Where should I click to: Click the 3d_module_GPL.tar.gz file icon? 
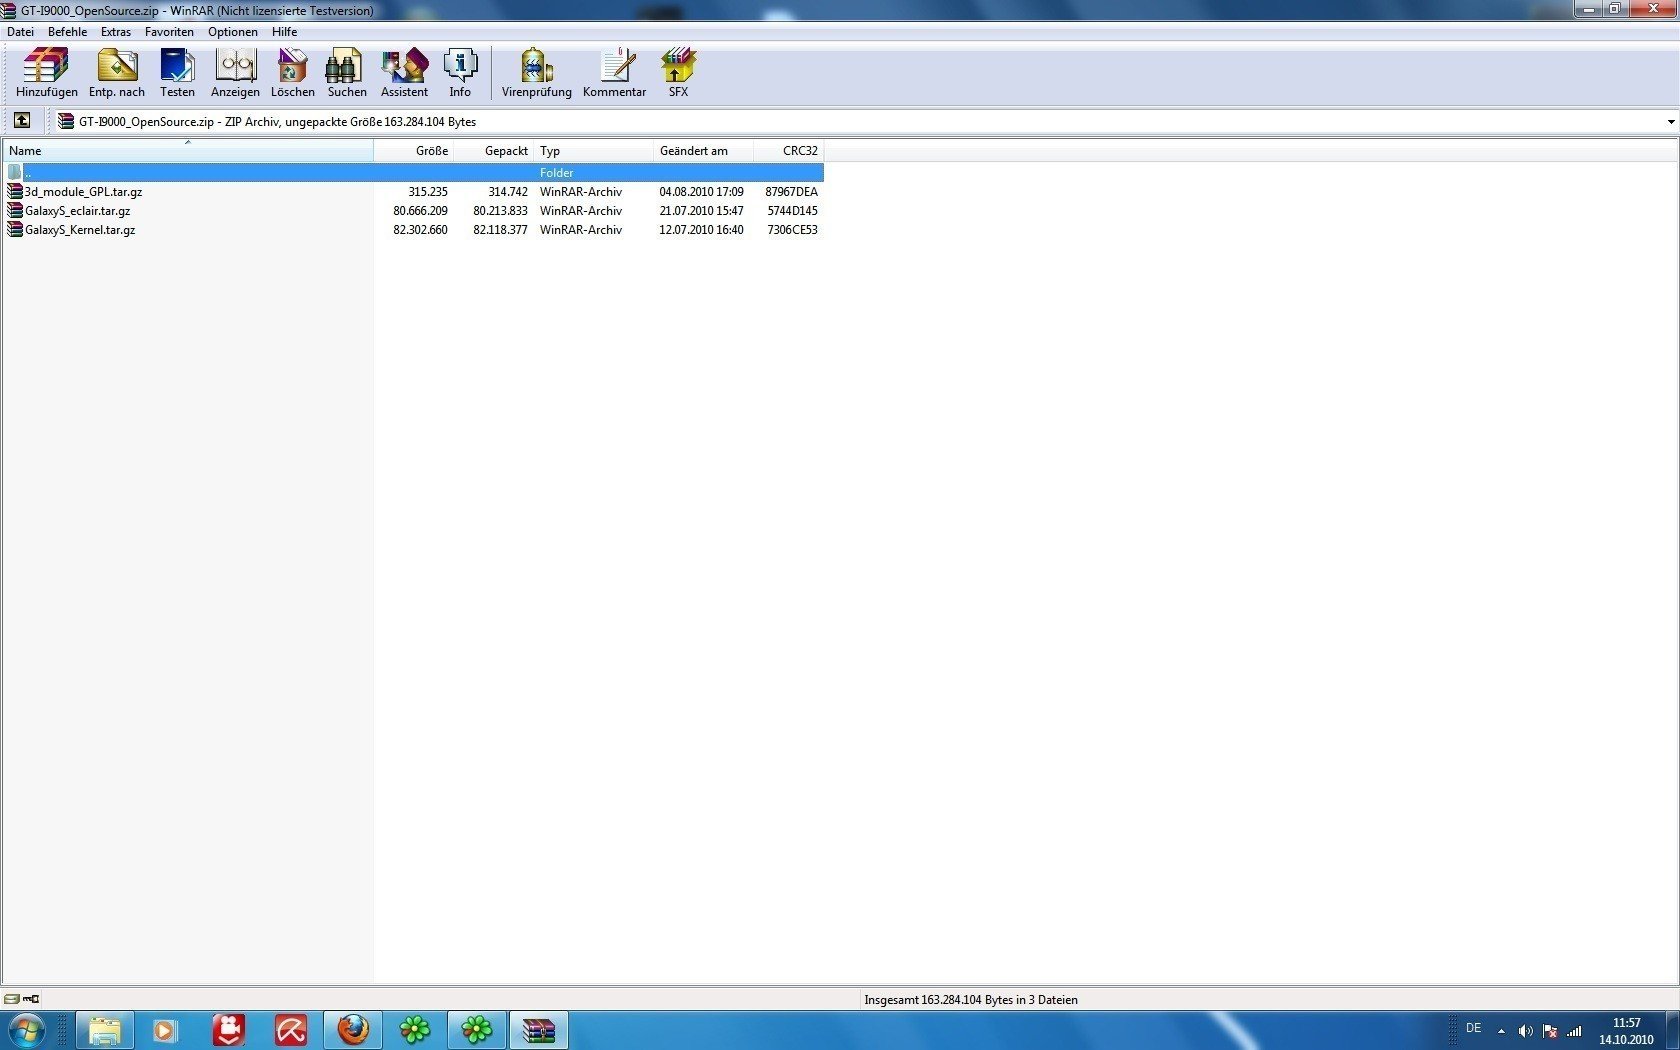[15, 191]
